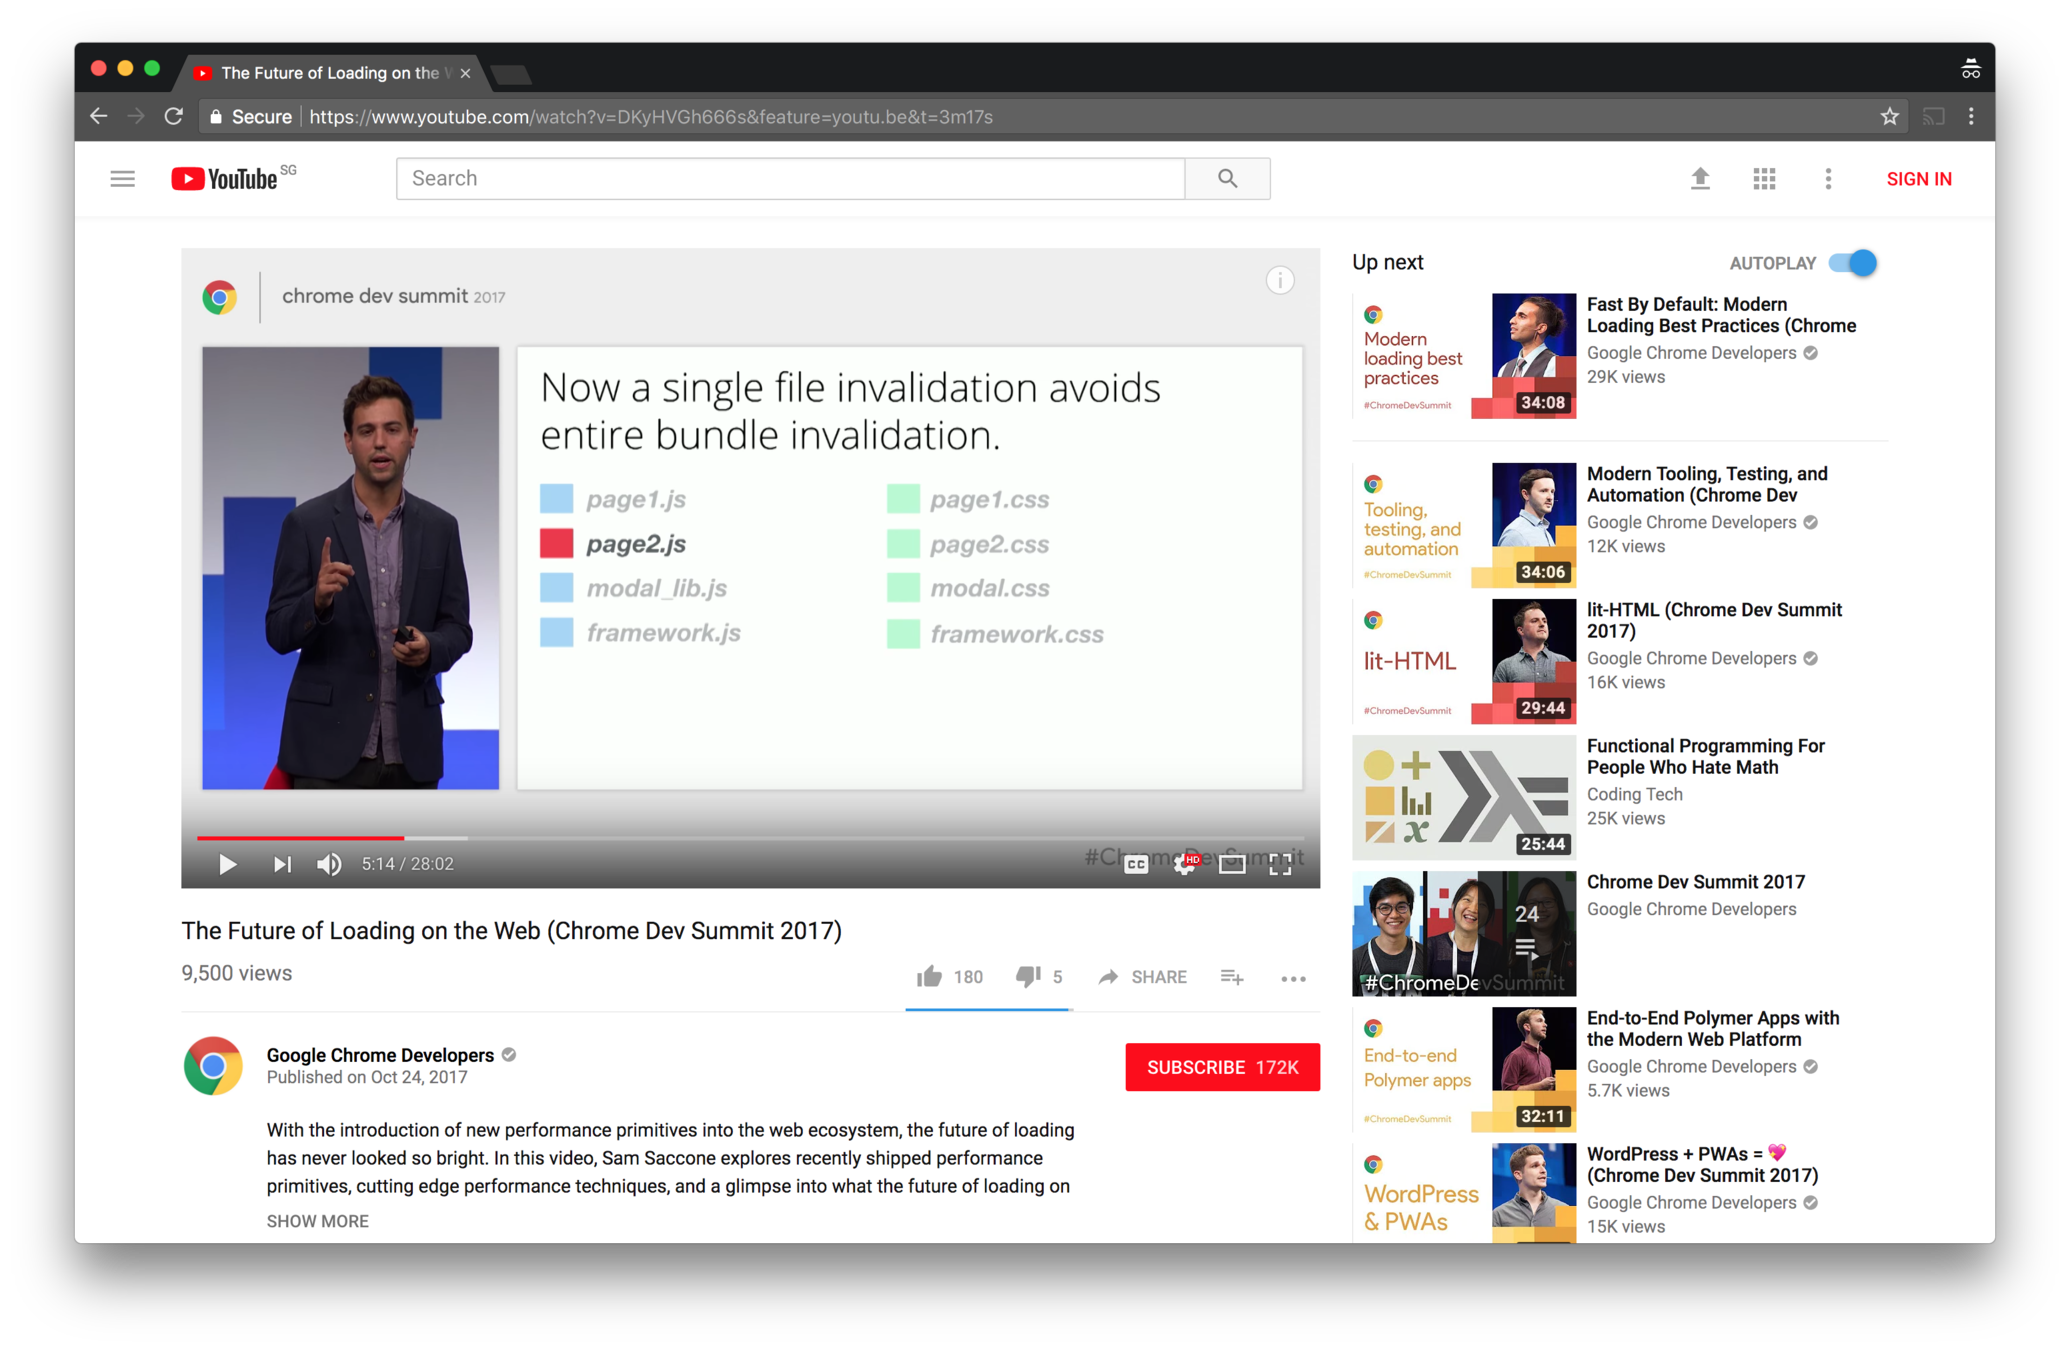
Task: Select the Future of Loading browser tab
Action: coord(330,73)
